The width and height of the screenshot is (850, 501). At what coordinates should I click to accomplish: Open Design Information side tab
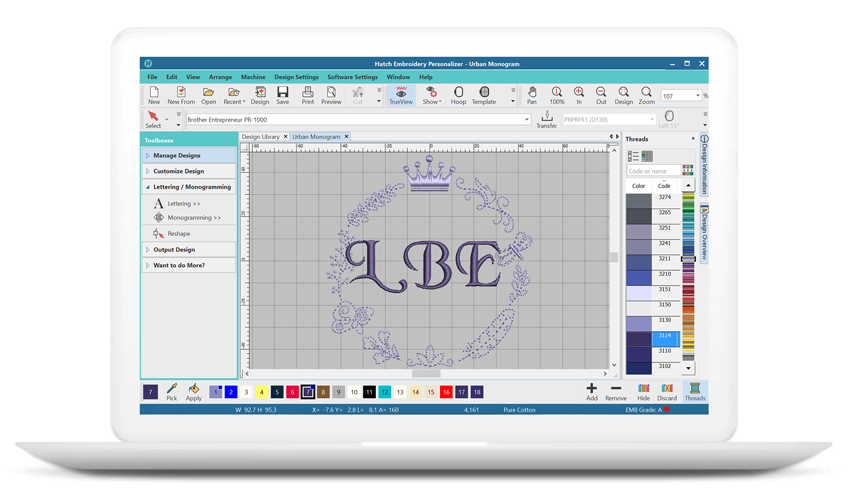[x=704, y=165]
